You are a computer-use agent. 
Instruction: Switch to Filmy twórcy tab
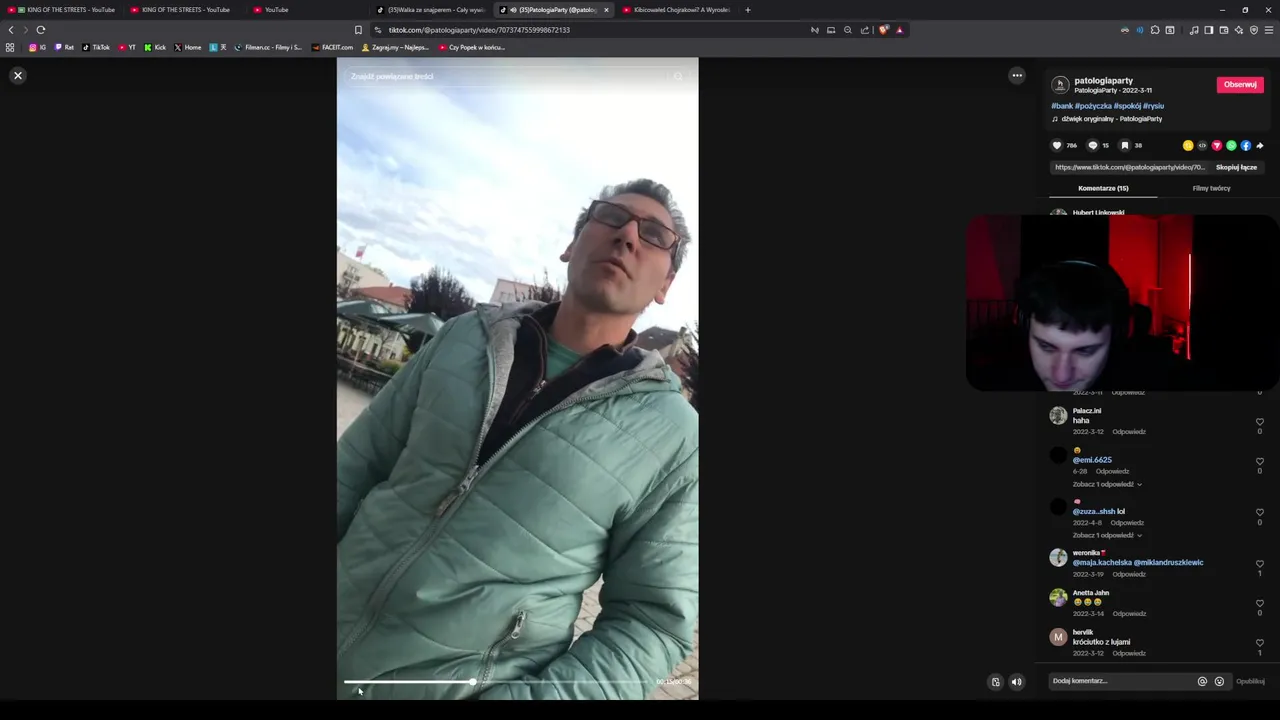pos(1211,188)
